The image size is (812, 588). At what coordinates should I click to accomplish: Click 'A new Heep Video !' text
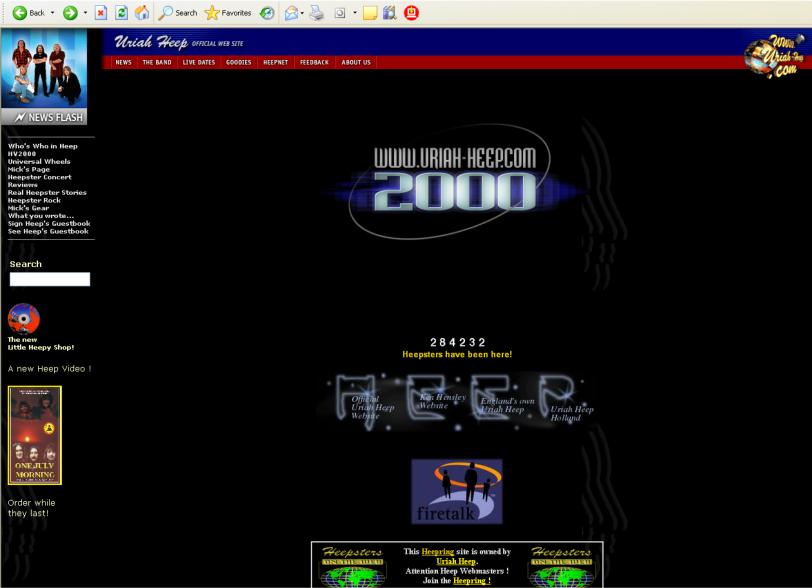tap(50, 369)
